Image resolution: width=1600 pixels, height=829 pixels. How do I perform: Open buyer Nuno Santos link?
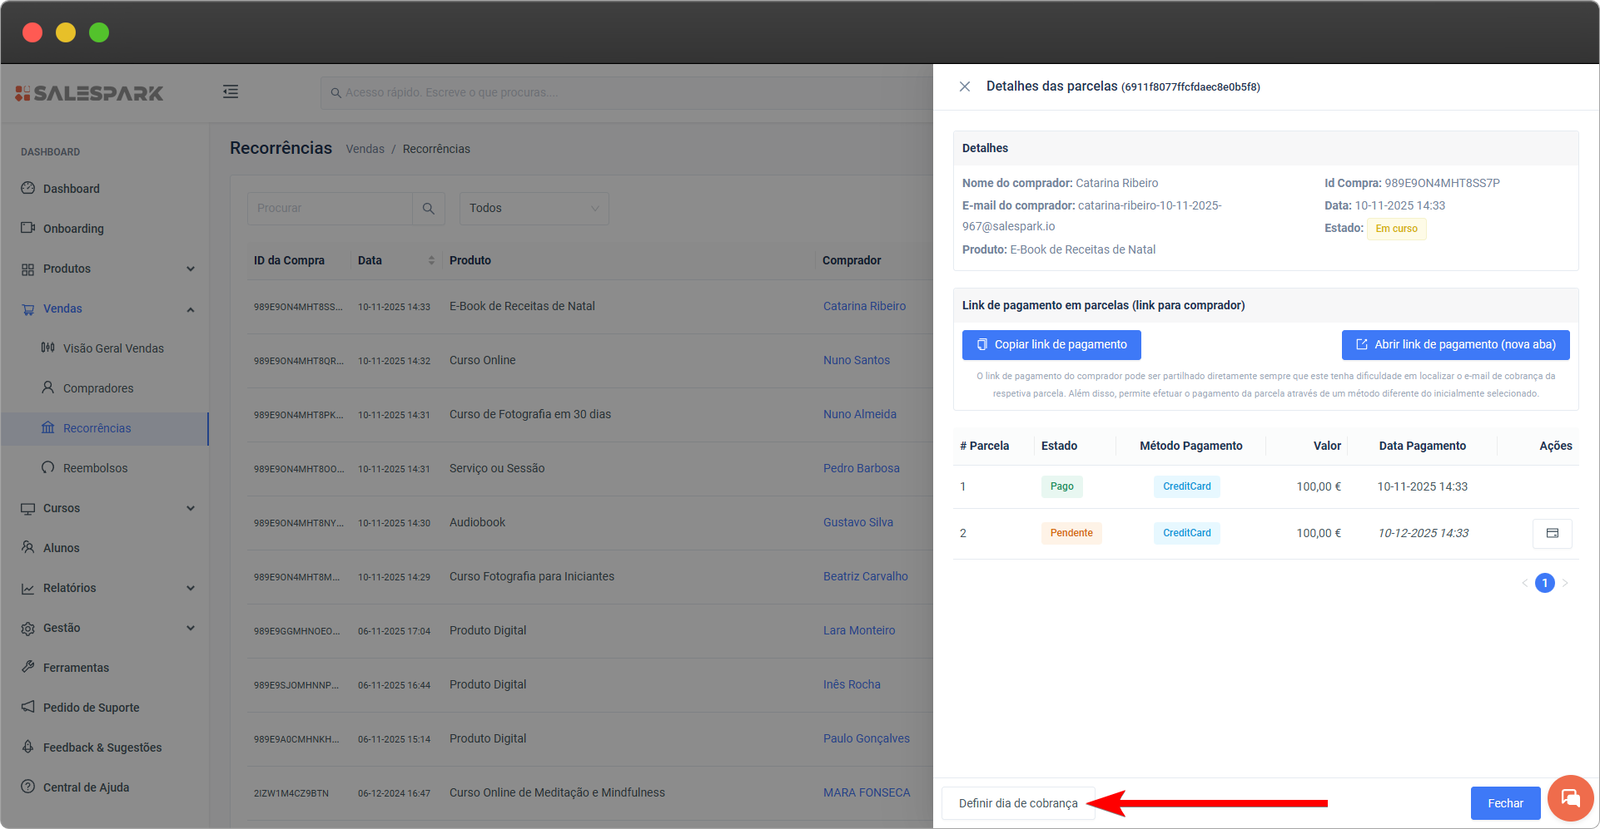[856, 360]
